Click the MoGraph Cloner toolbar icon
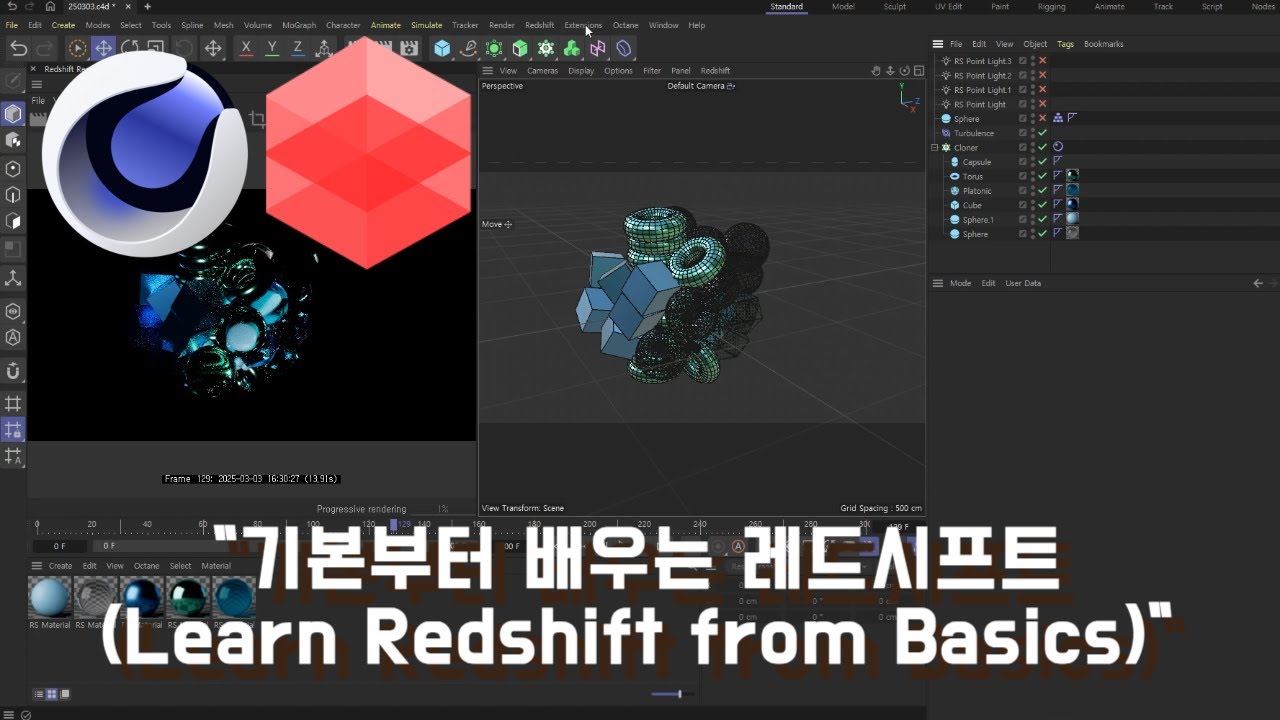 point(546,48)
